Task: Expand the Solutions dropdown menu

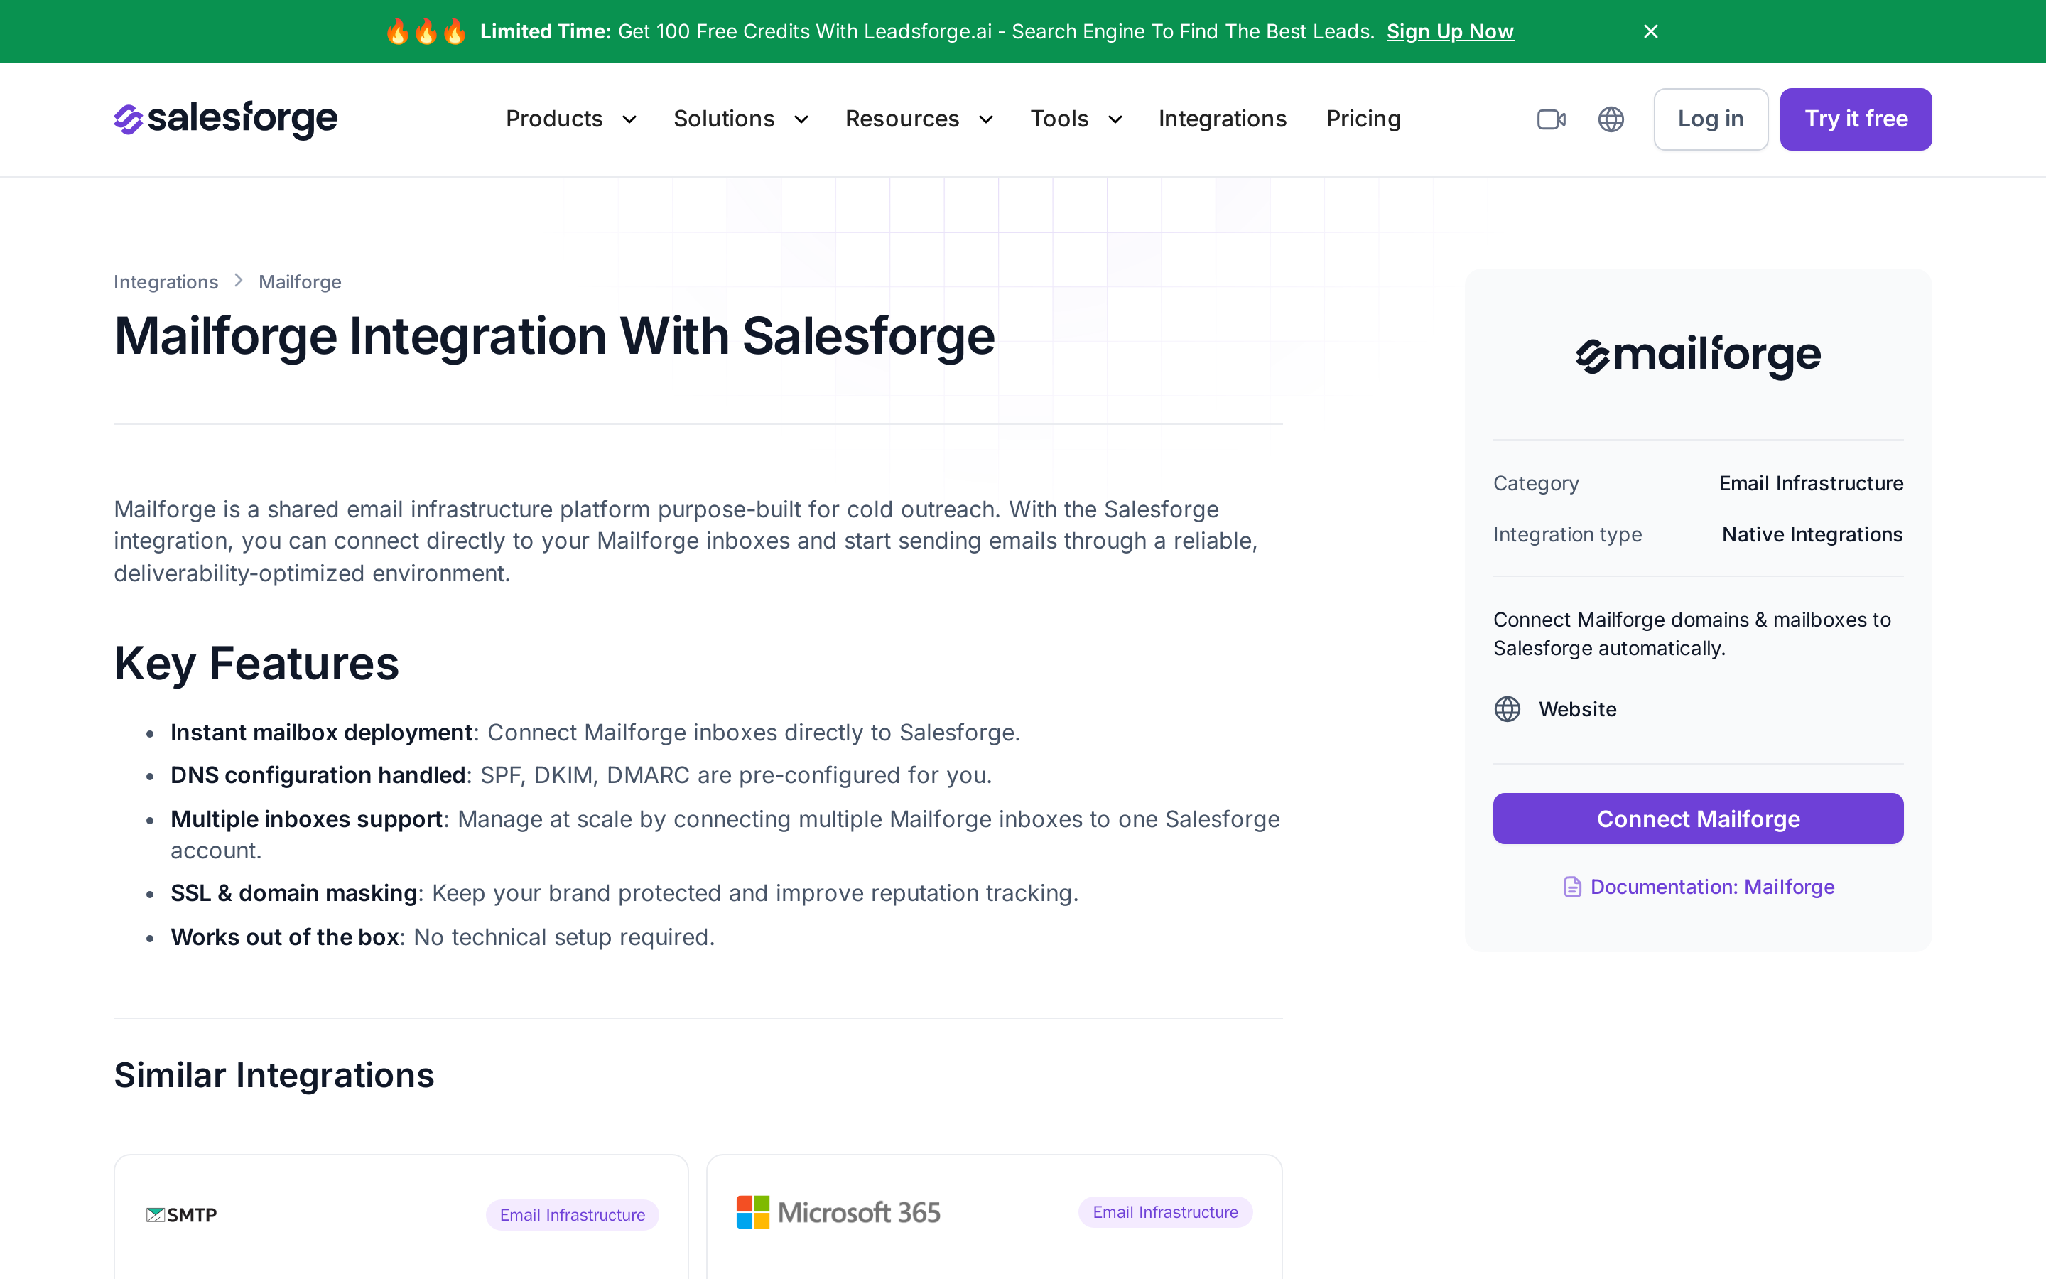Action: click(x=741, y=119)
